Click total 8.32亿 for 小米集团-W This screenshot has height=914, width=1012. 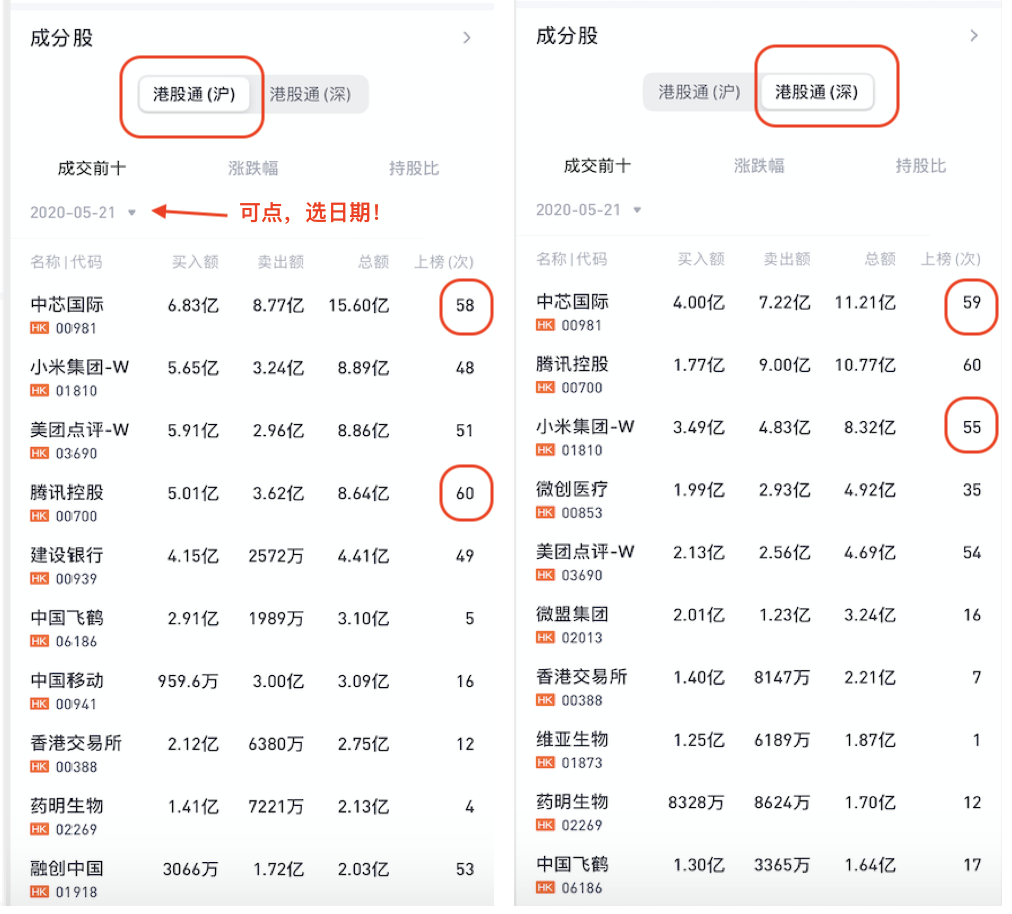tap(869, 428)
